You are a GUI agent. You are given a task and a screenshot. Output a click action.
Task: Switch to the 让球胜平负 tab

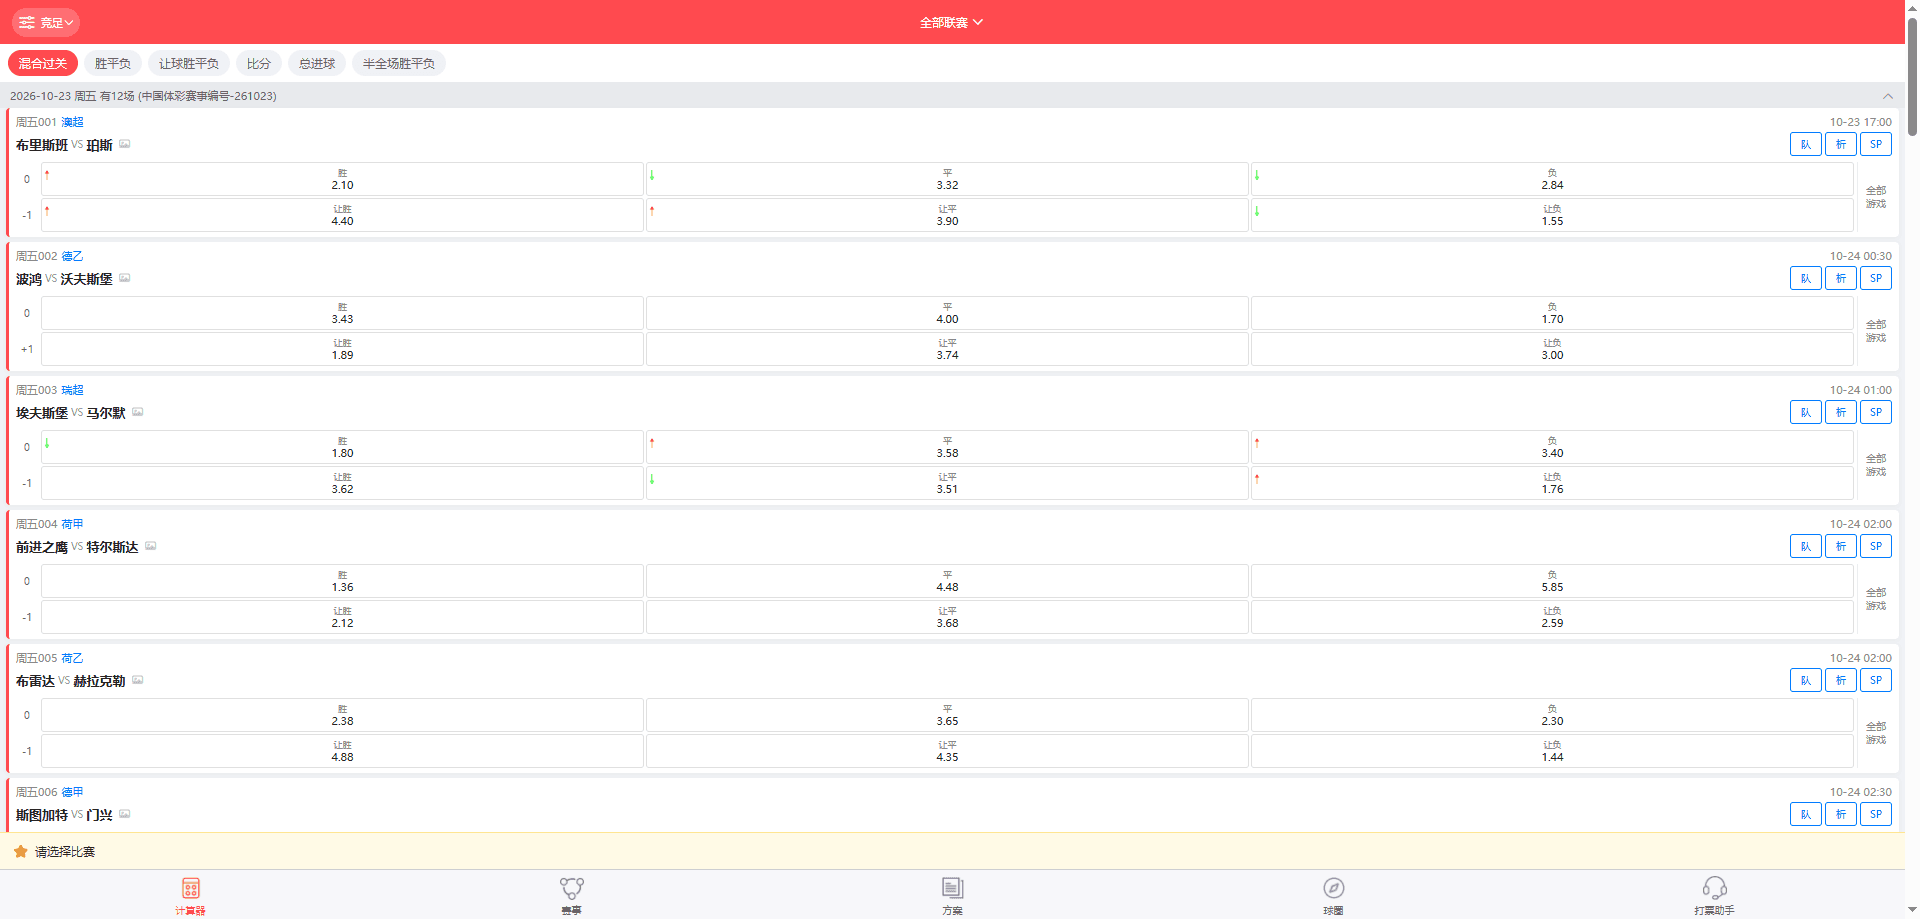coord(189,63)
